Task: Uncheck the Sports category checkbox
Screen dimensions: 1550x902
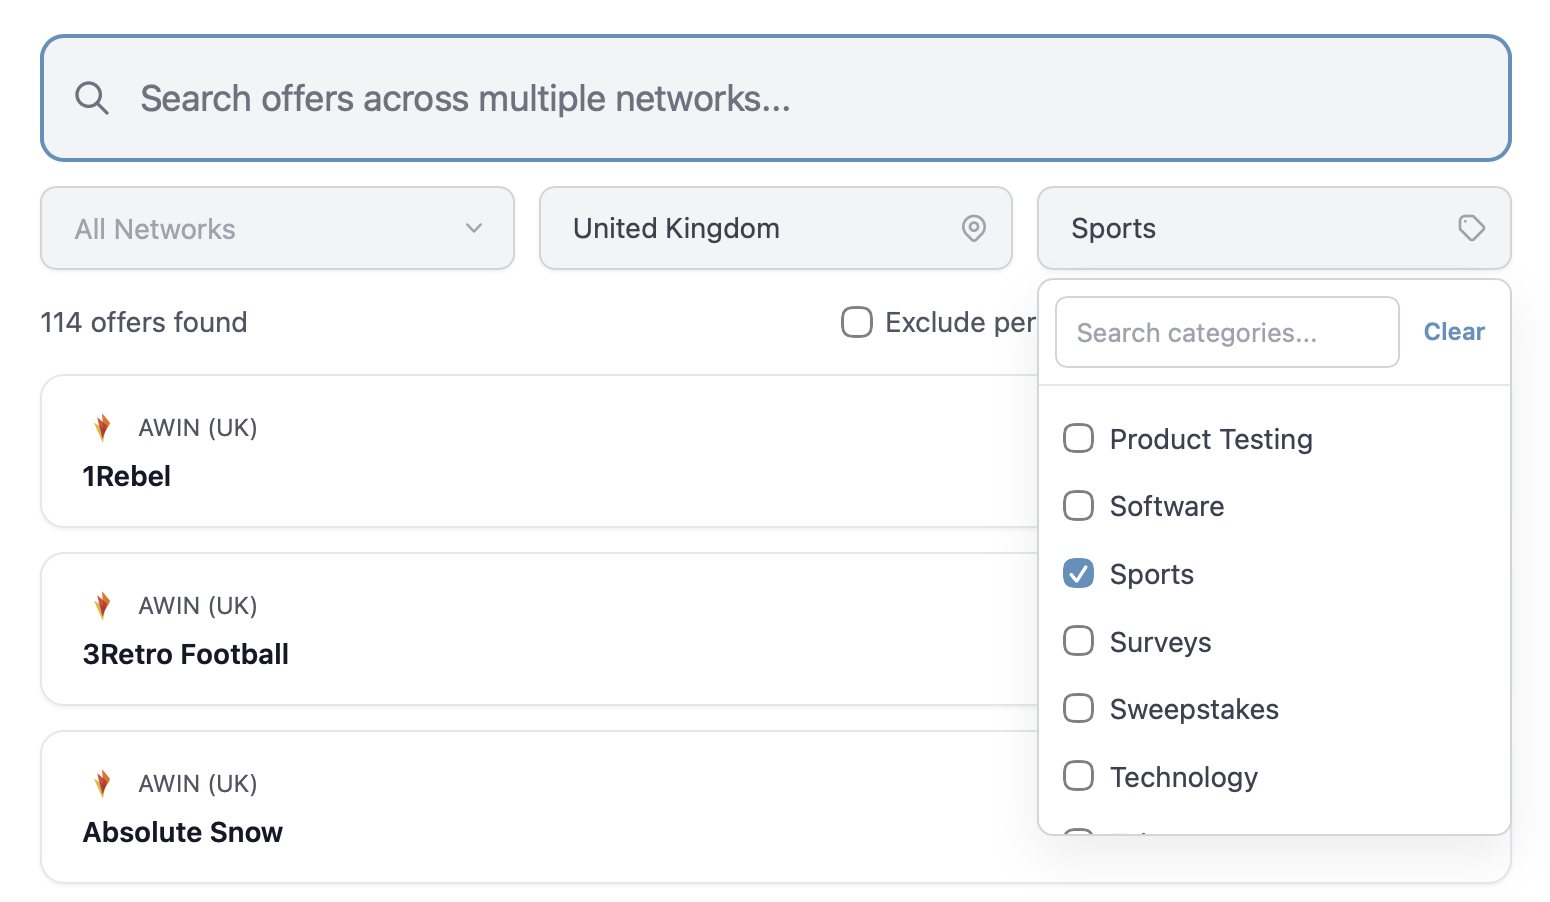Action: tap(1078, 573)
